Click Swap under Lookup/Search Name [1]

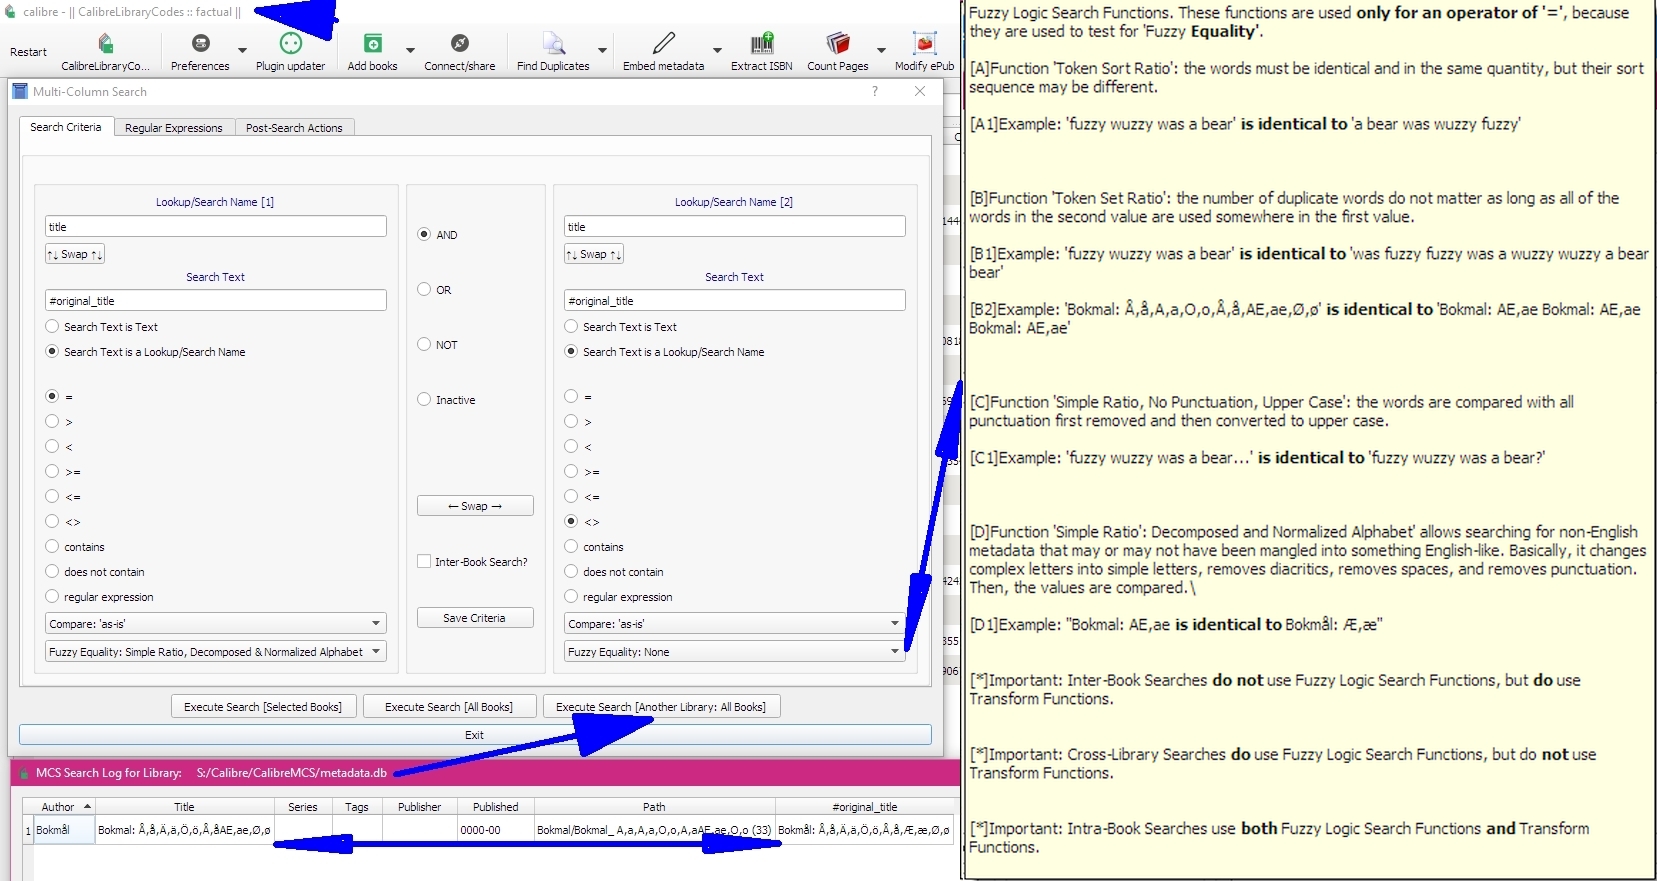[x=75, y=254]
